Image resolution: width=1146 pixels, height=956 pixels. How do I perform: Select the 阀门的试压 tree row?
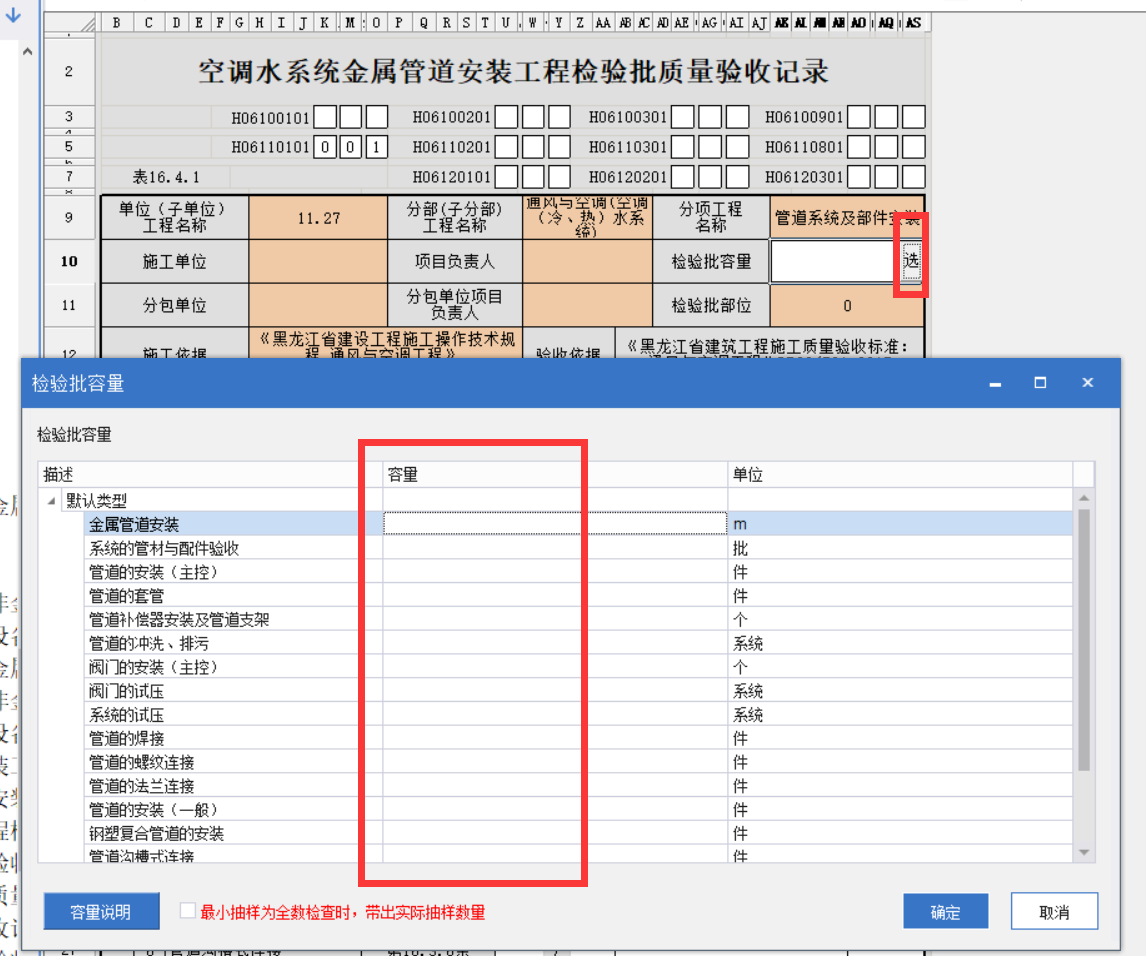pyautogui.click(x=125, y=691)
